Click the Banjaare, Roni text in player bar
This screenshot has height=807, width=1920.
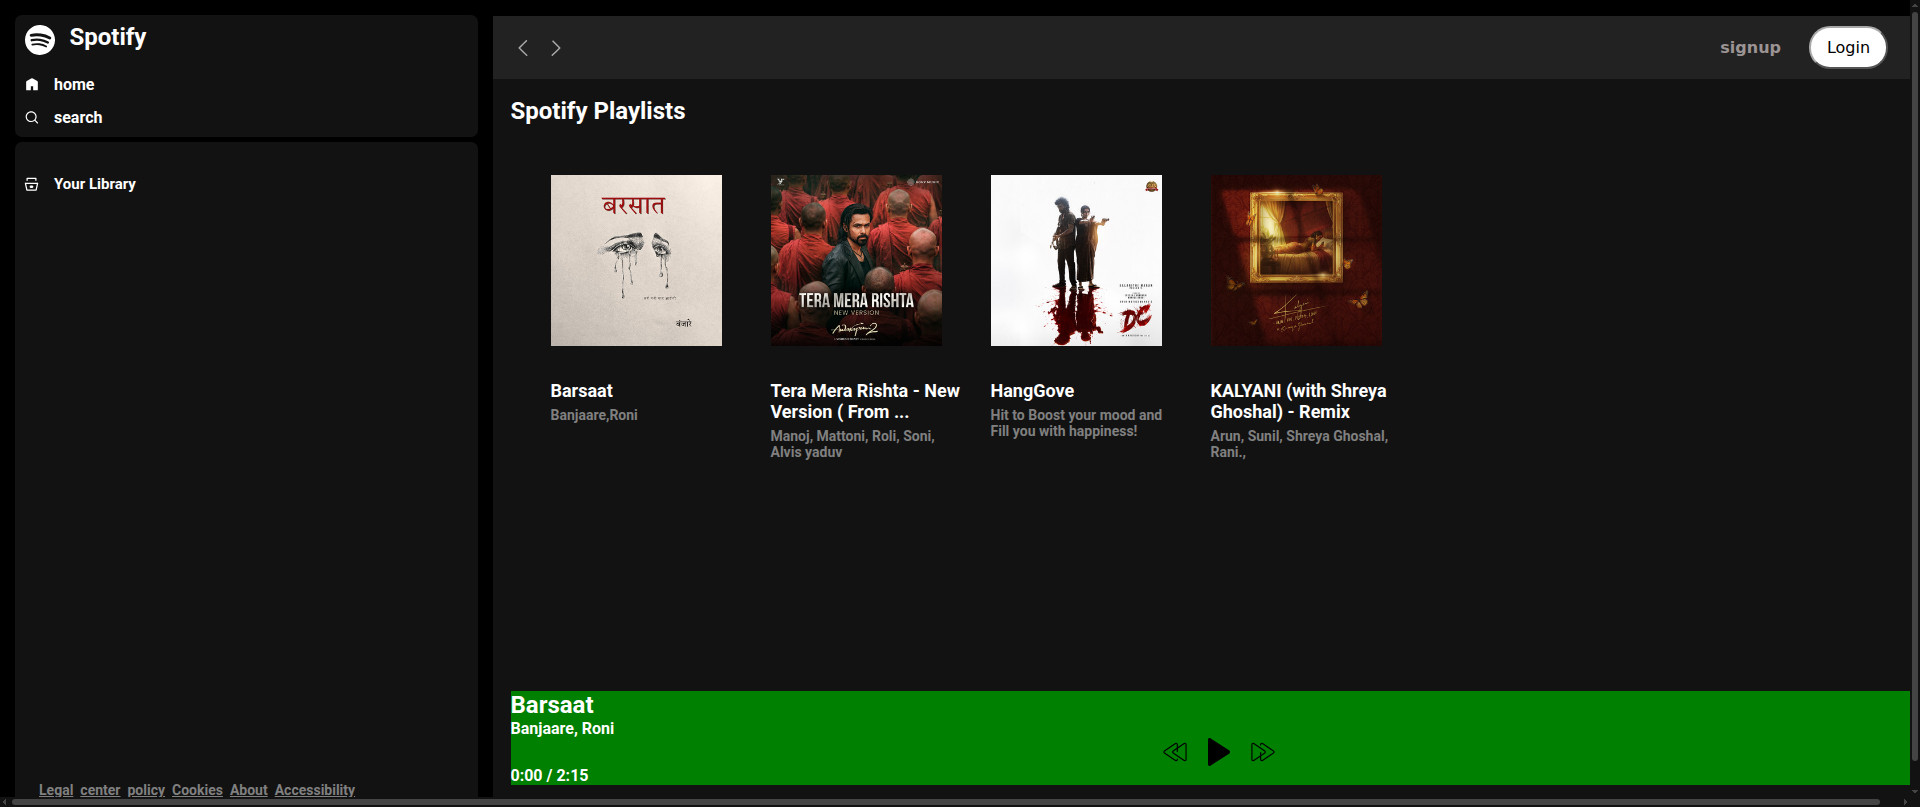[562, 729]
